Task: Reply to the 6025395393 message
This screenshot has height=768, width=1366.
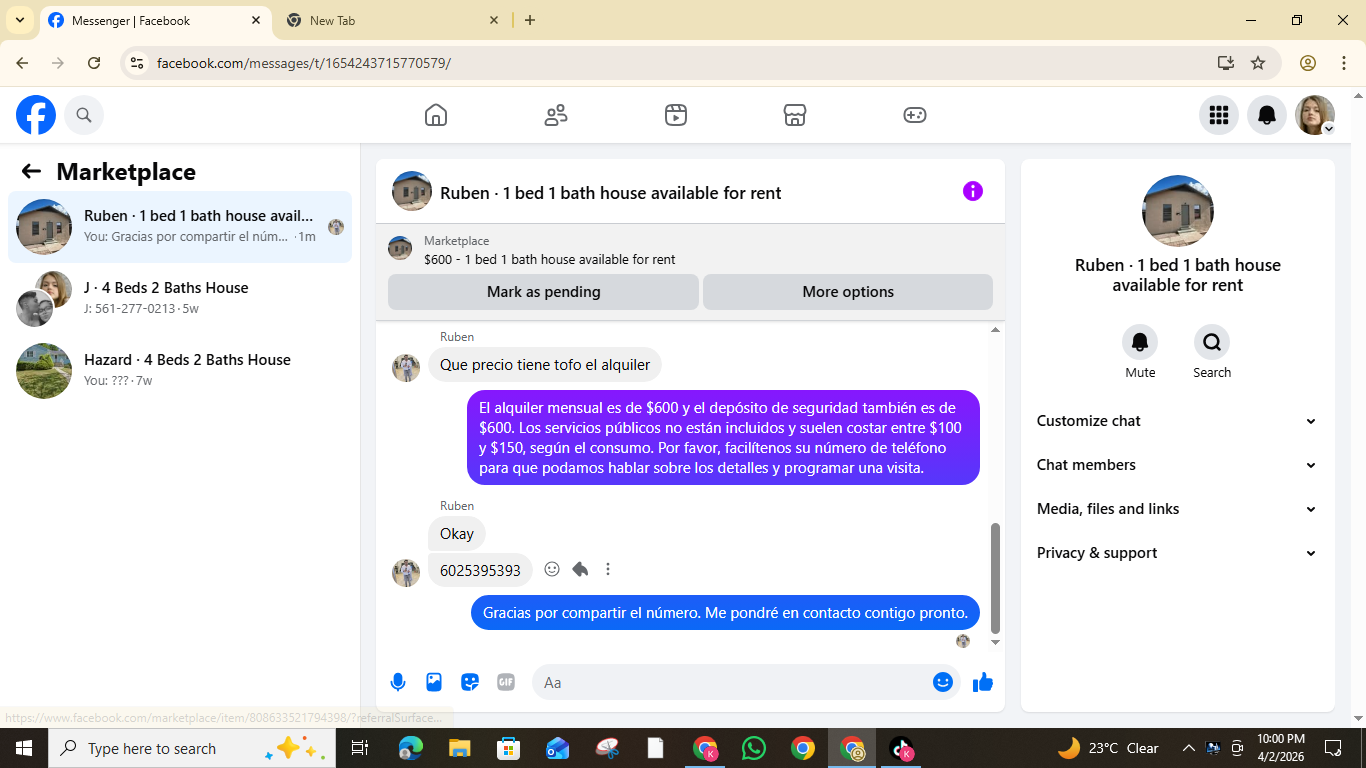Action: (x=580, y=569)
